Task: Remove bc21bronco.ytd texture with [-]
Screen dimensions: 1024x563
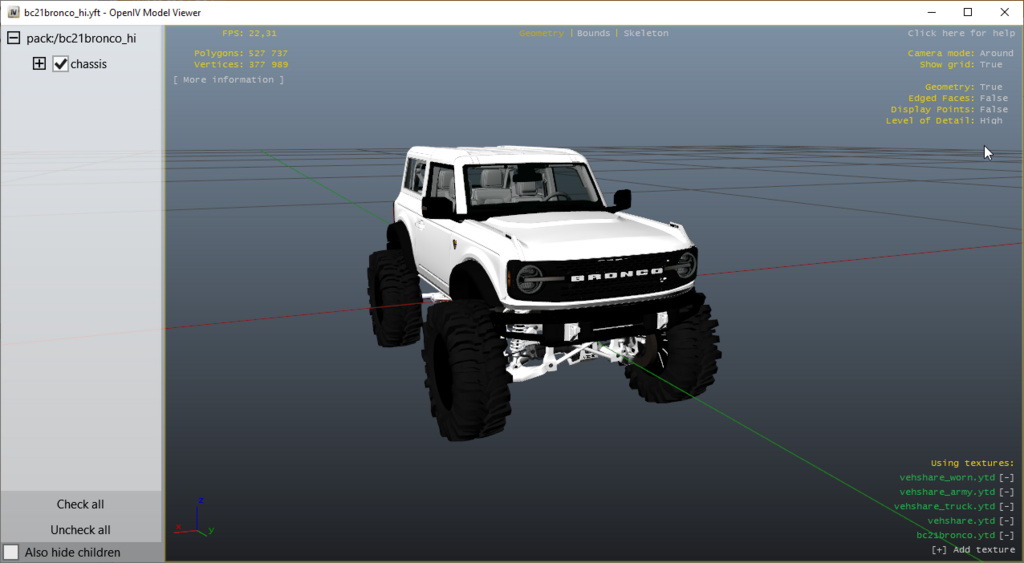Action: (x=1006, y=535)
